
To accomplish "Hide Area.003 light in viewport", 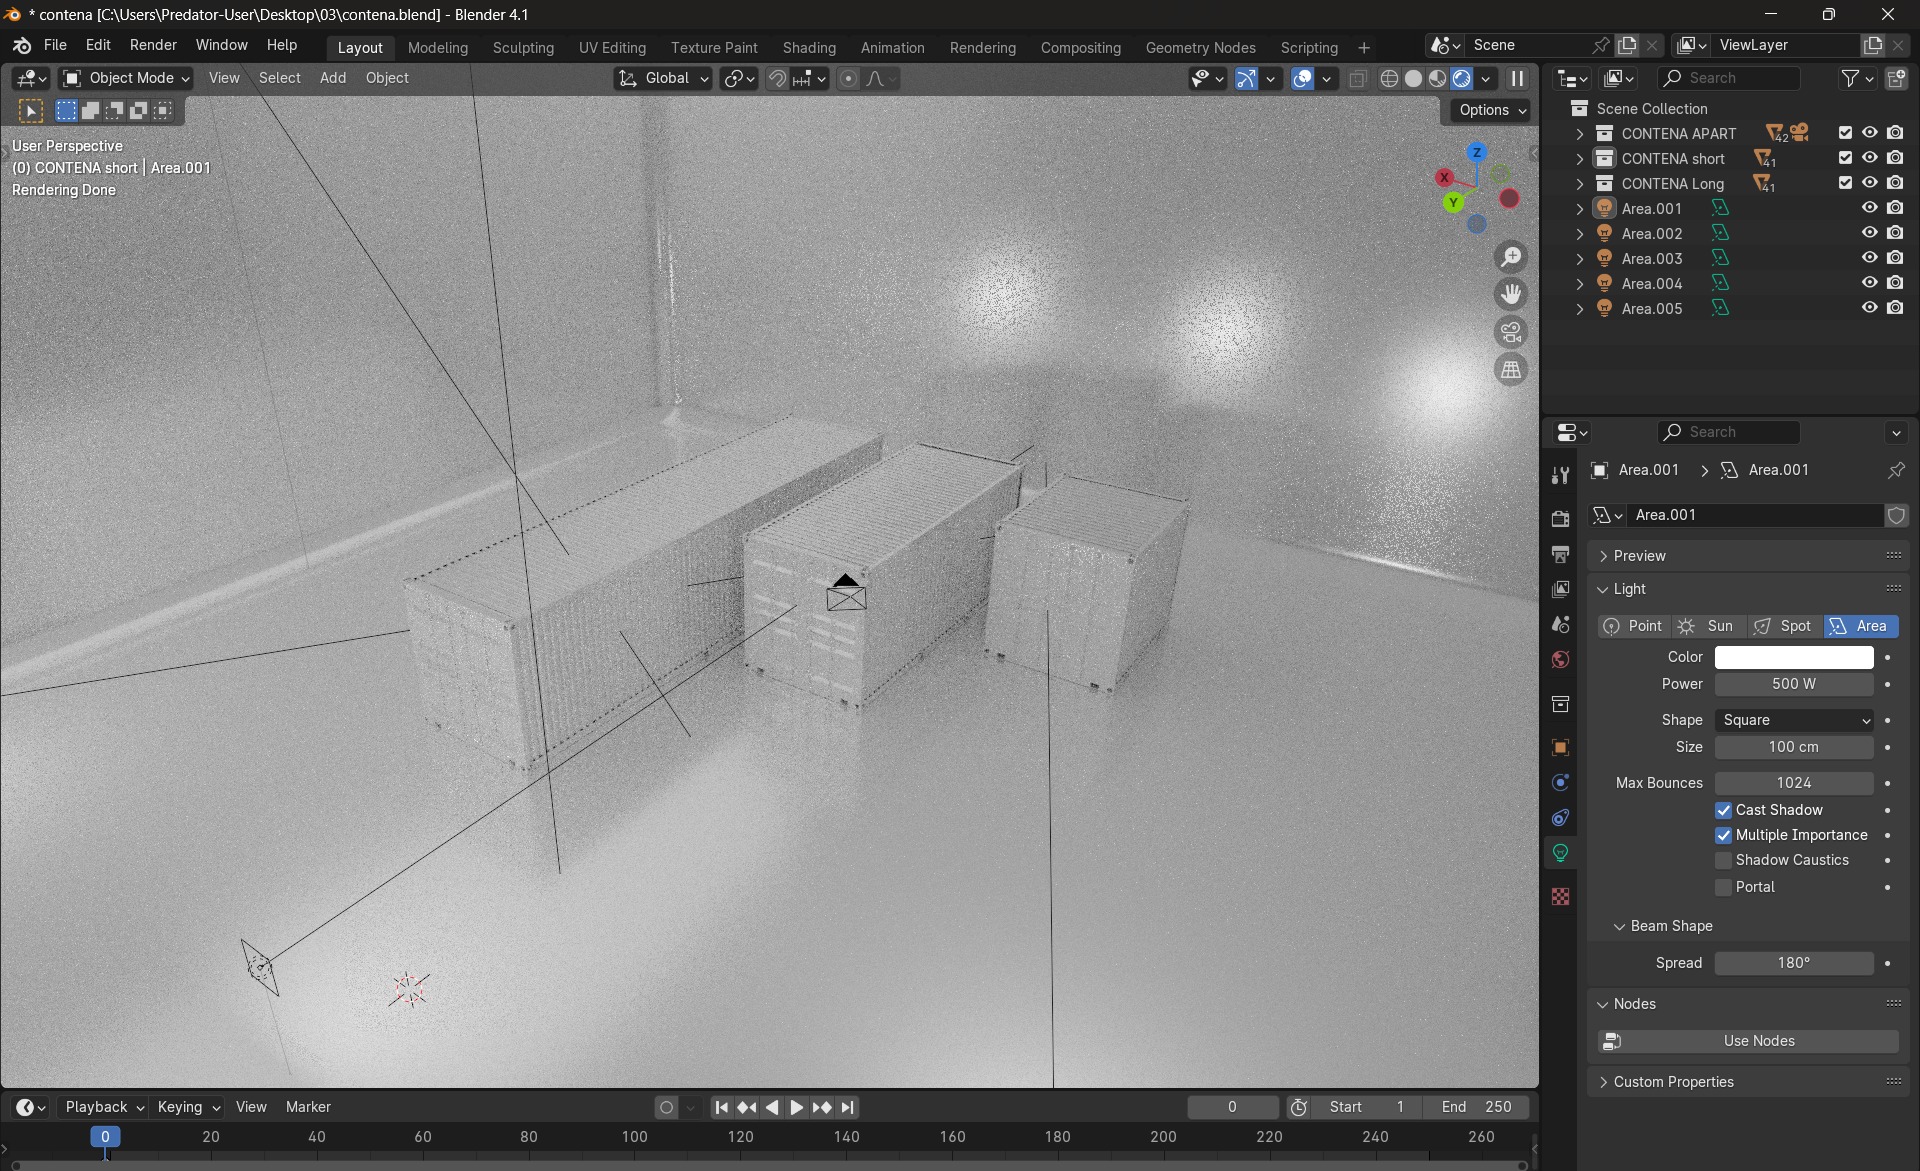I will click(1869, 258).
